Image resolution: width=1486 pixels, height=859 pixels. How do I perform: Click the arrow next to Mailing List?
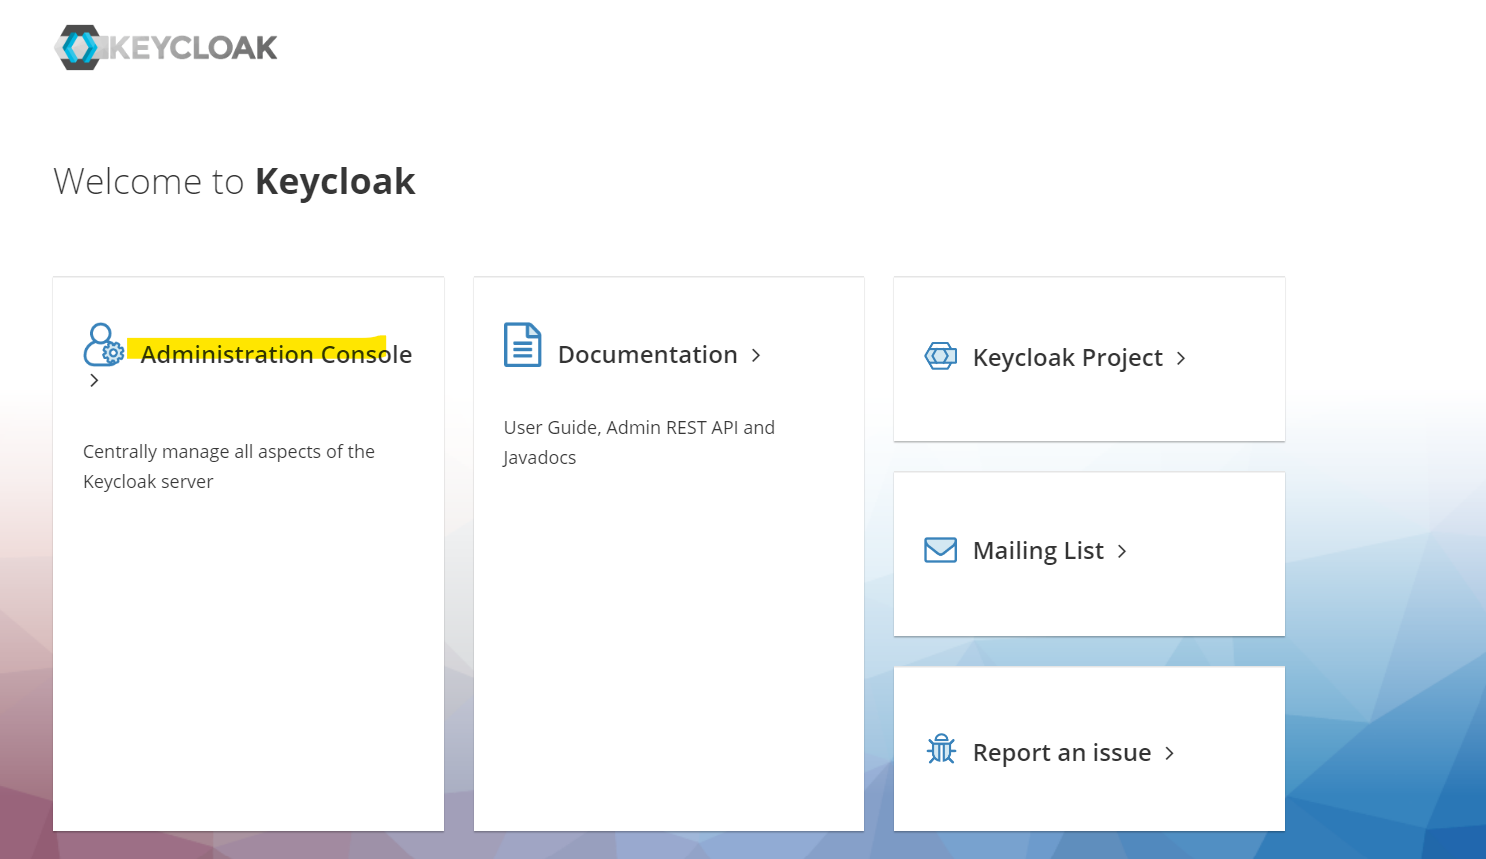click(1121, 550)
